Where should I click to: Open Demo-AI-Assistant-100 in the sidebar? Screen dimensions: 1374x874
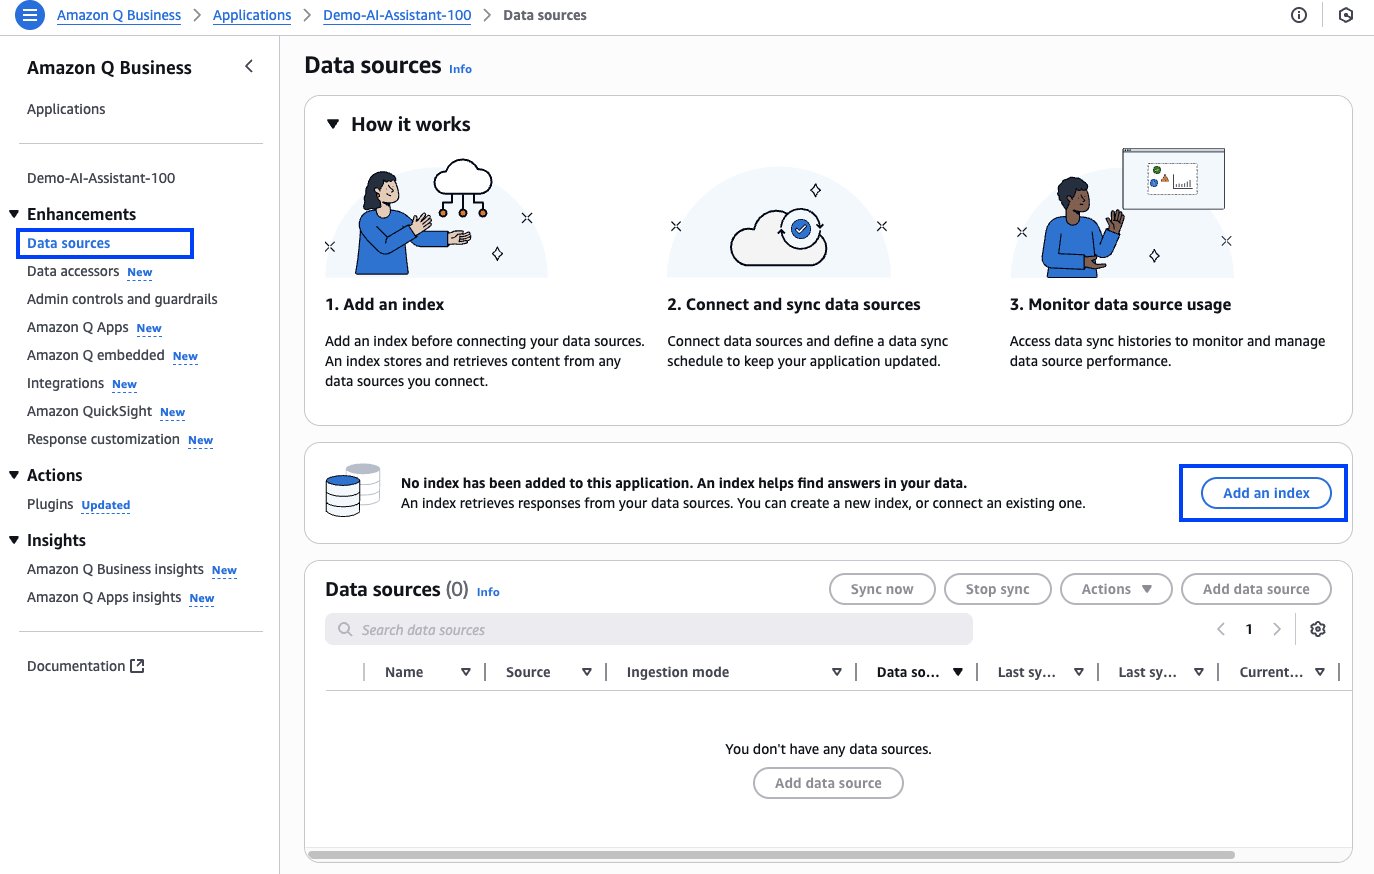(101, 178)
